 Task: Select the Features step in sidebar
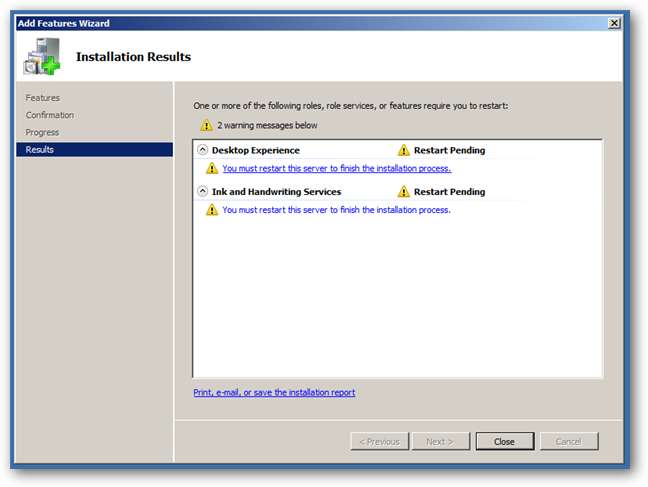point(43,98)
